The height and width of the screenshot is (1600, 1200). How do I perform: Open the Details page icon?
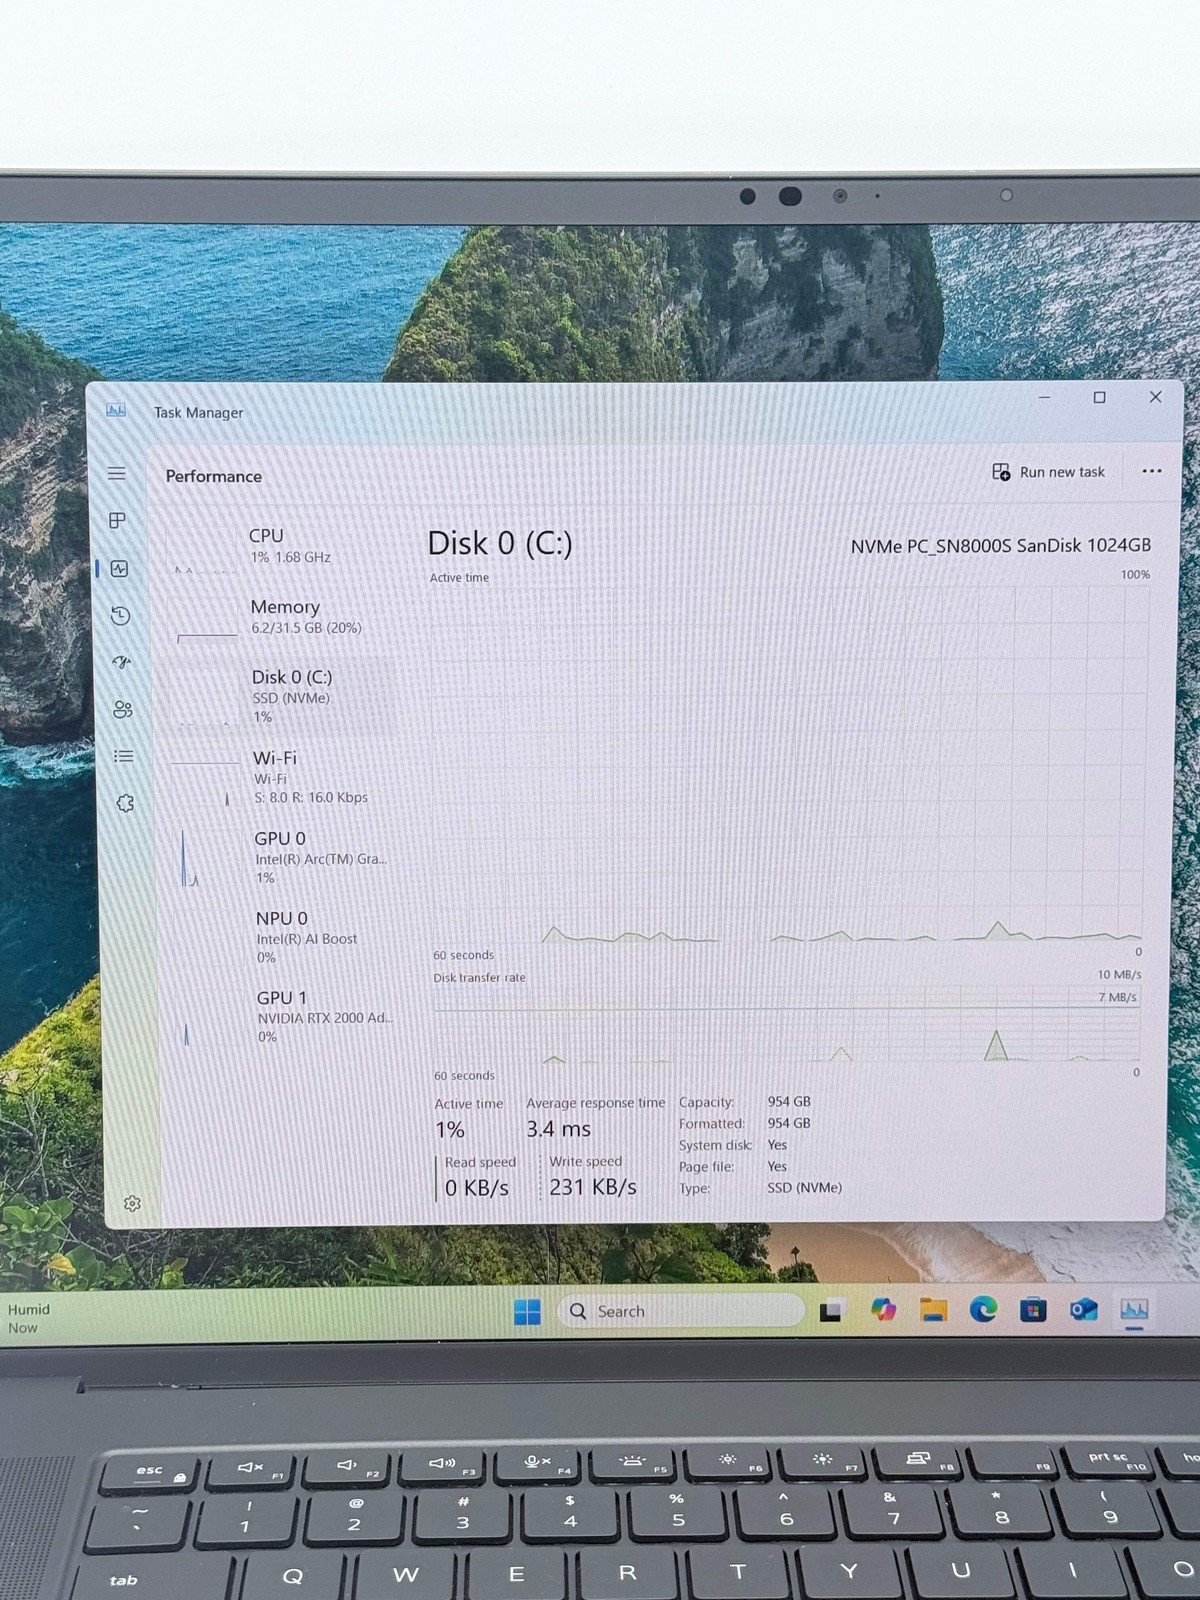[124, 756]
